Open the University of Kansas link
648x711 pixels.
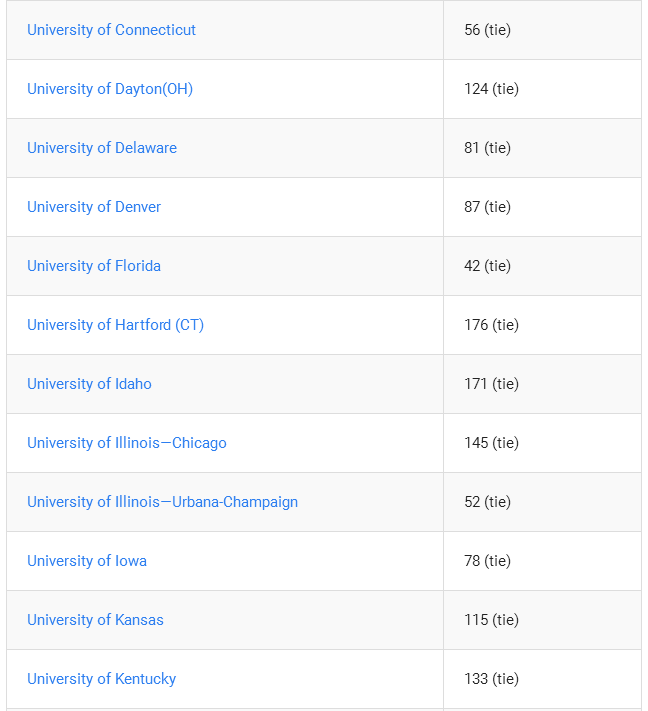tap(95, 619)
